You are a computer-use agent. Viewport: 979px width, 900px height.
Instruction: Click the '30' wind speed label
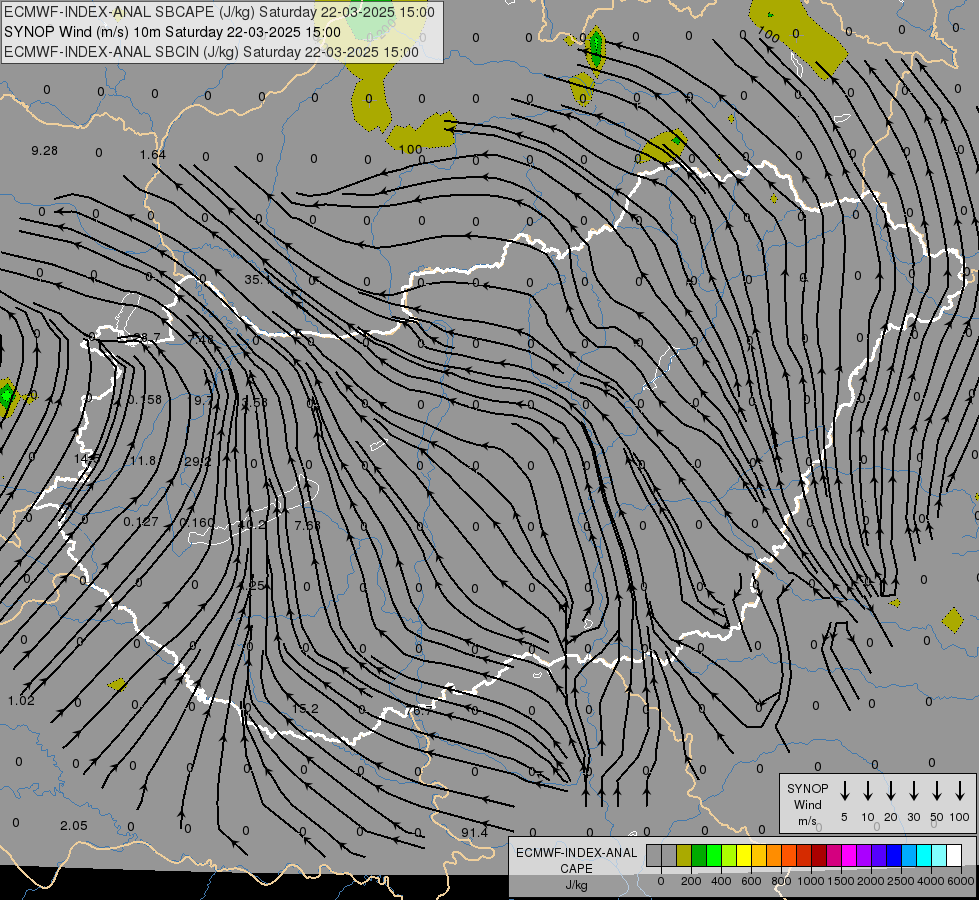click(x=913, y=817)
